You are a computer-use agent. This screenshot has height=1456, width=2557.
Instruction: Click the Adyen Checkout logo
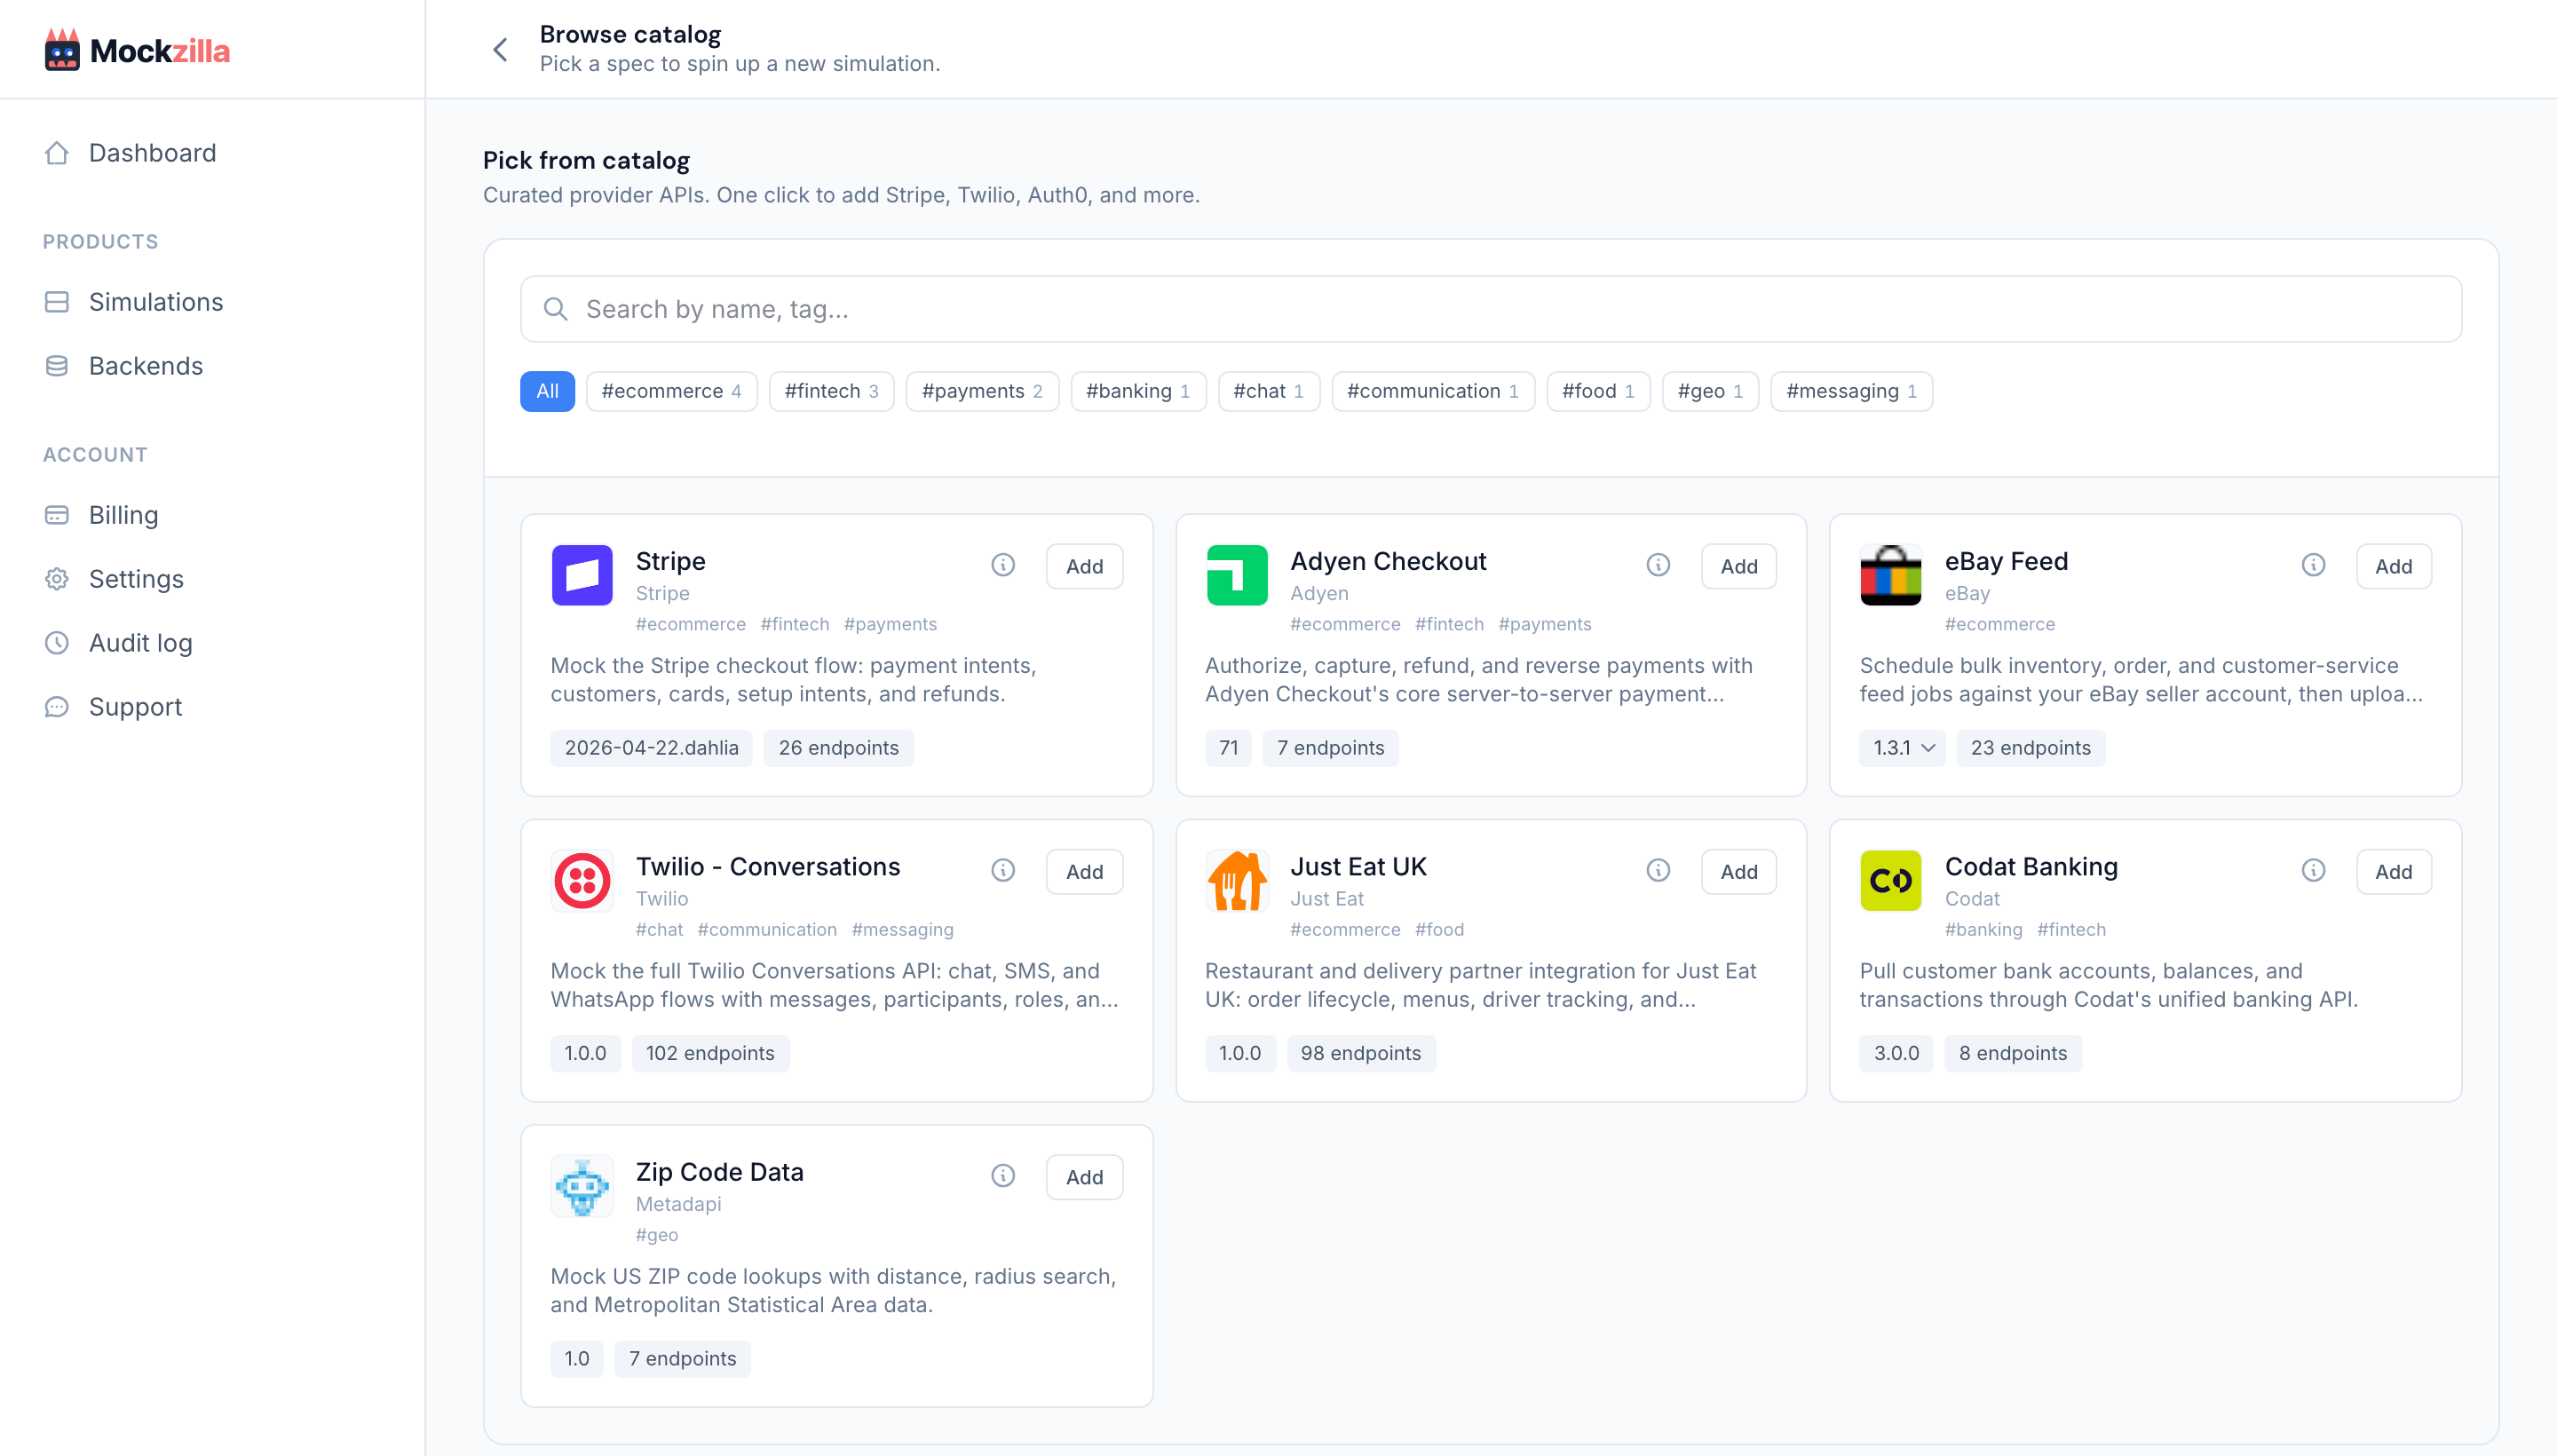pyautogui.click(x=1237, y=575)
